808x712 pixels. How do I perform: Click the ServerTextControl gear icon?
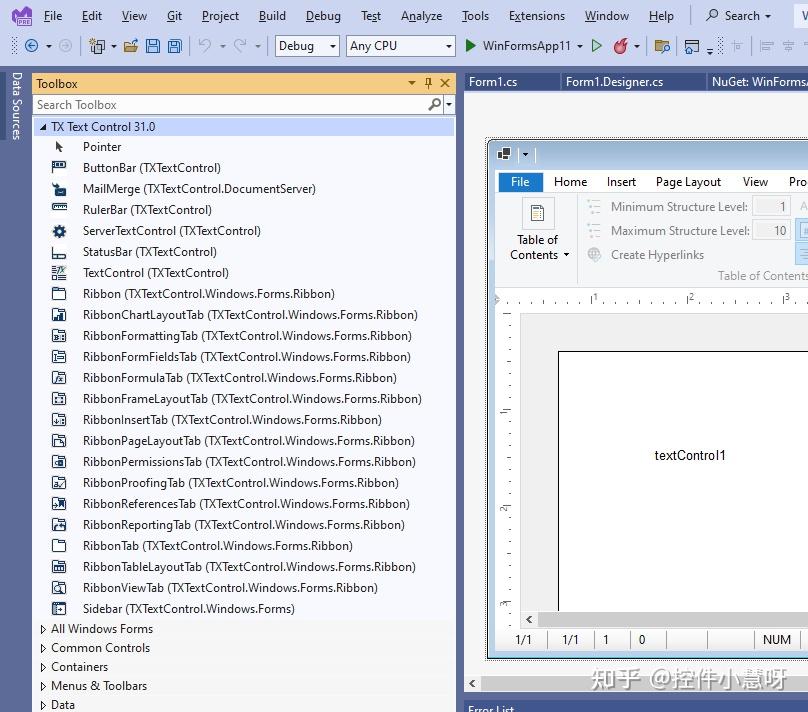tap(61, 231)
